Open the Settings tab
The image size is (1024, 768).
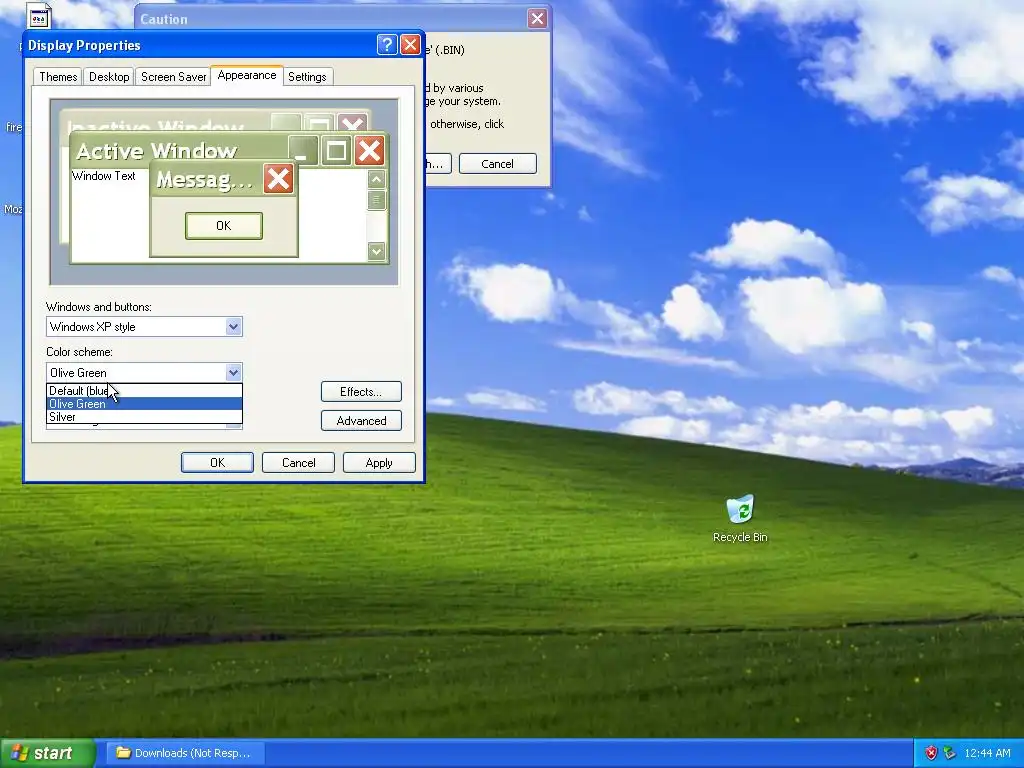coord(307,76)
